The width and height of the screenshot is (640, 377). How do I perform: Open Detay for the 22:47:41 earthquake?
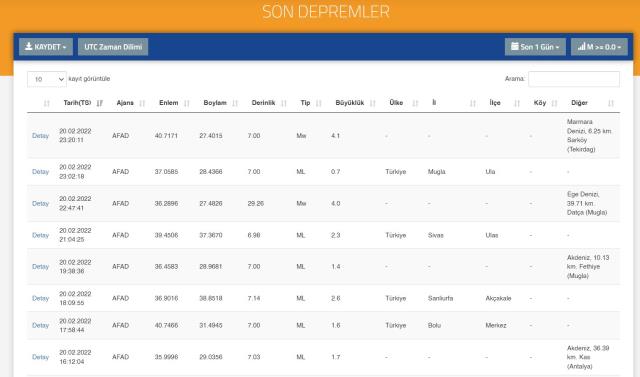(40, 204)
